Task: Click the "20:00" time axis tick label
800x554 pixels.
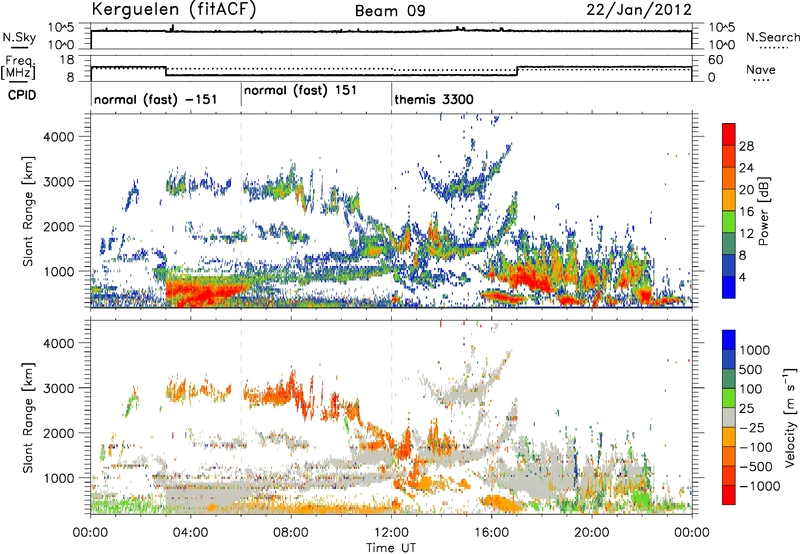Action: 591,533
